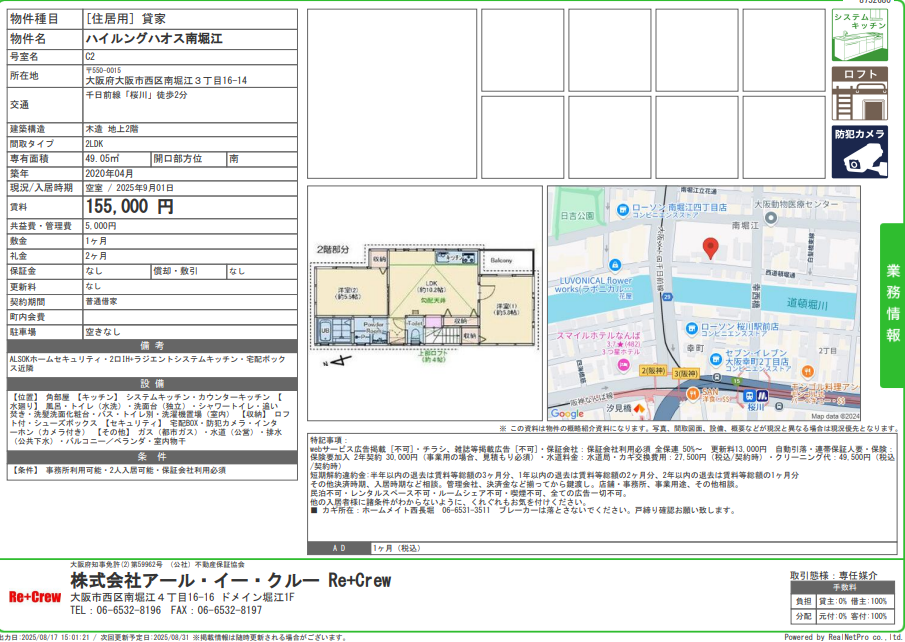905x642 pixels.
Task: Click the システムキッチン feature icon
Action: [x=859, y=36]
